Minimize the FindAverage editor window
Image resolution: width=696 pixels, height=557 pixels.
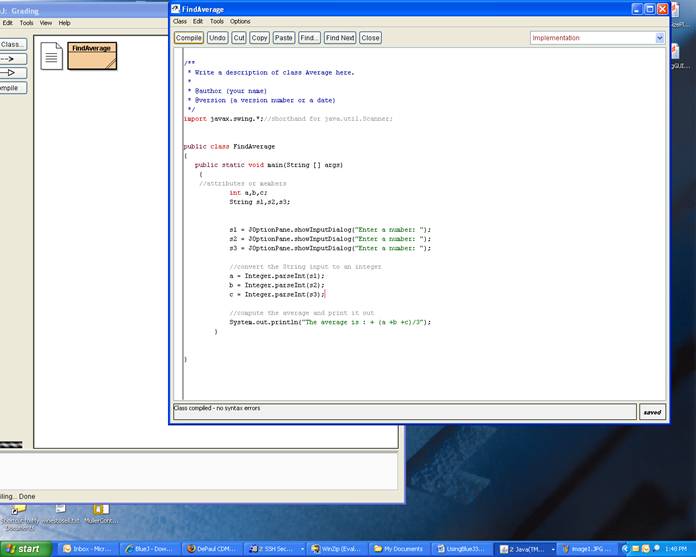click(637, 9)
